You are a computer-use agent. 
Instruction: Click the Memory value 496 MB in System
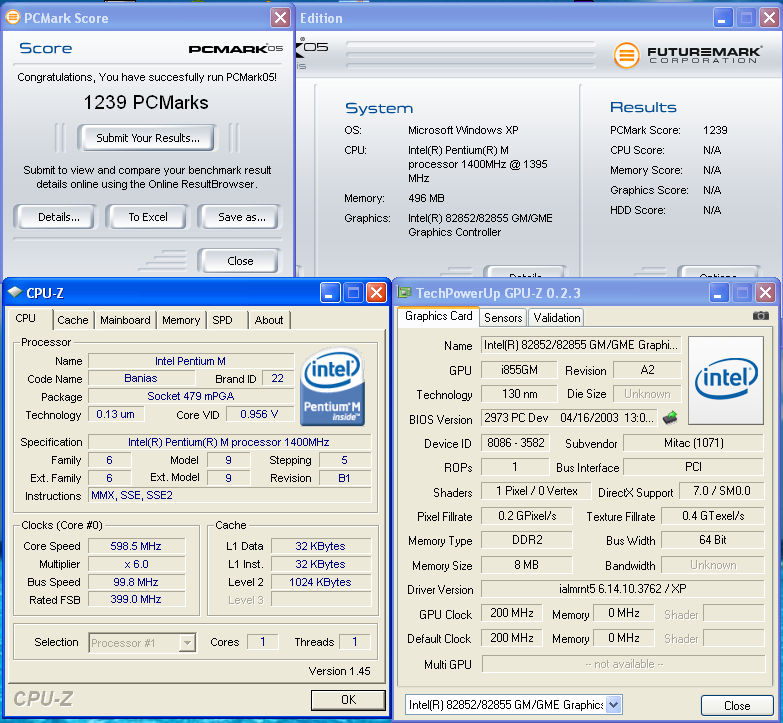(426, 198)
